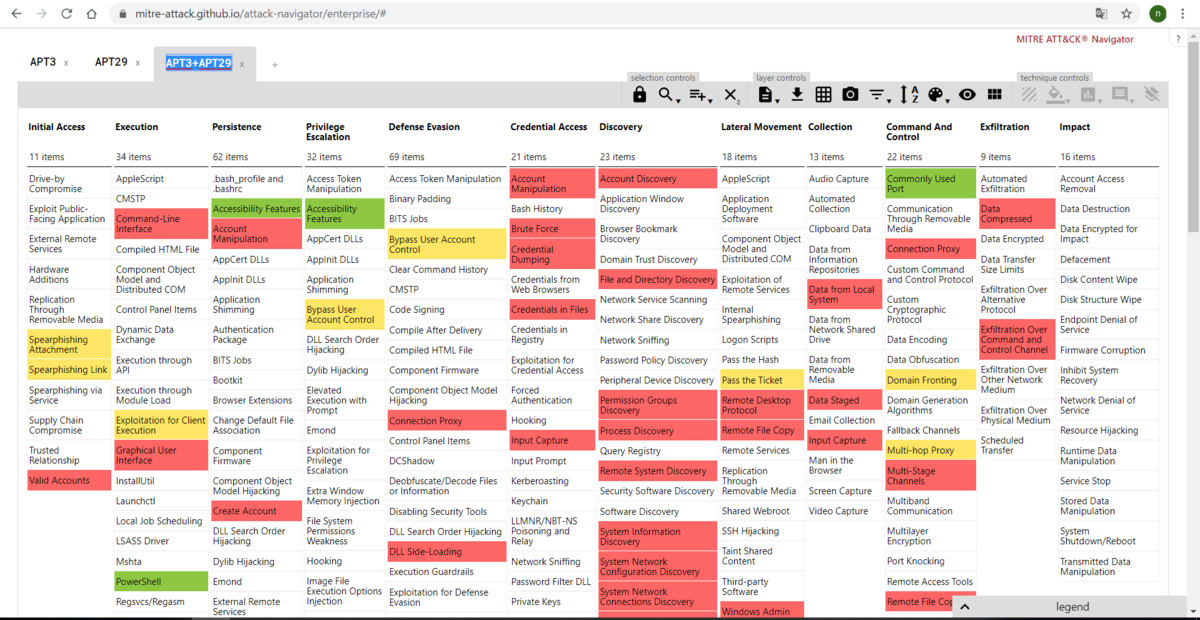Click the browser forward arrow
Viewport: 1200px width, 620px height.
click(x=41, y=14)
